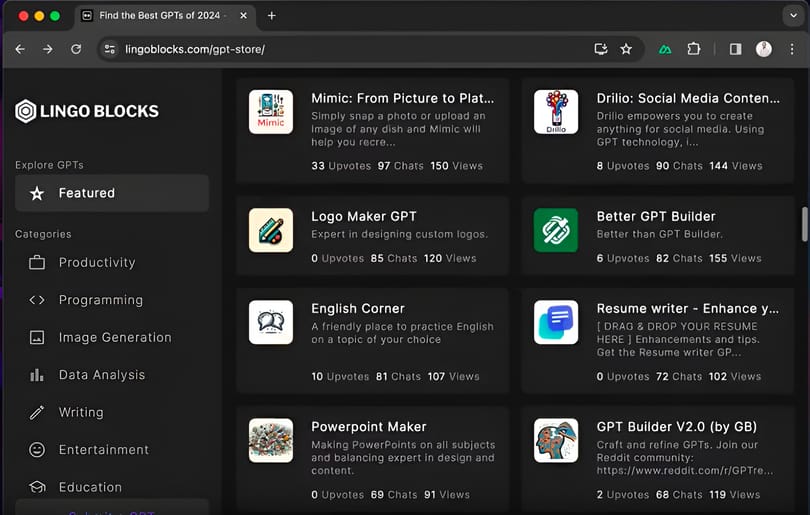Viewport: 810px width, 515px height.
Task: Open the browser extensions puzzle icon
Action: pos(694,49)
